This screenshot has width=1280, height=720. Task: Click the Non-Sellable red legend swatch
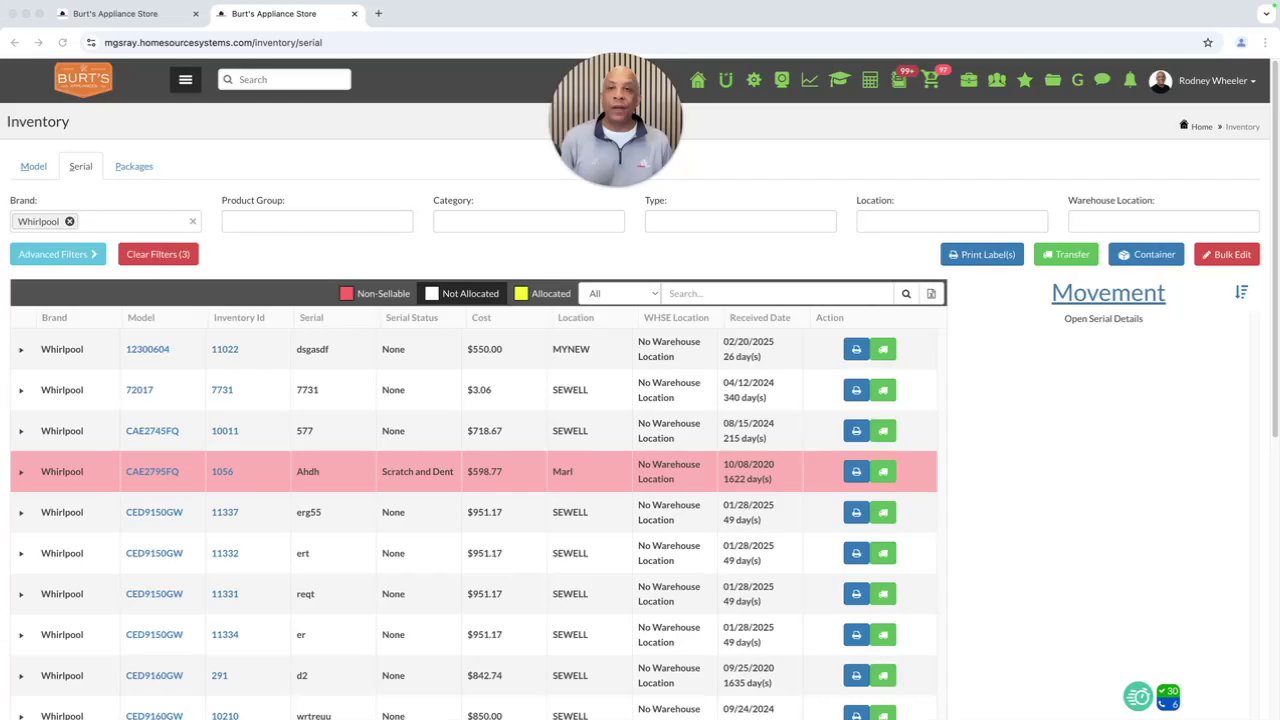coord(346,294)
